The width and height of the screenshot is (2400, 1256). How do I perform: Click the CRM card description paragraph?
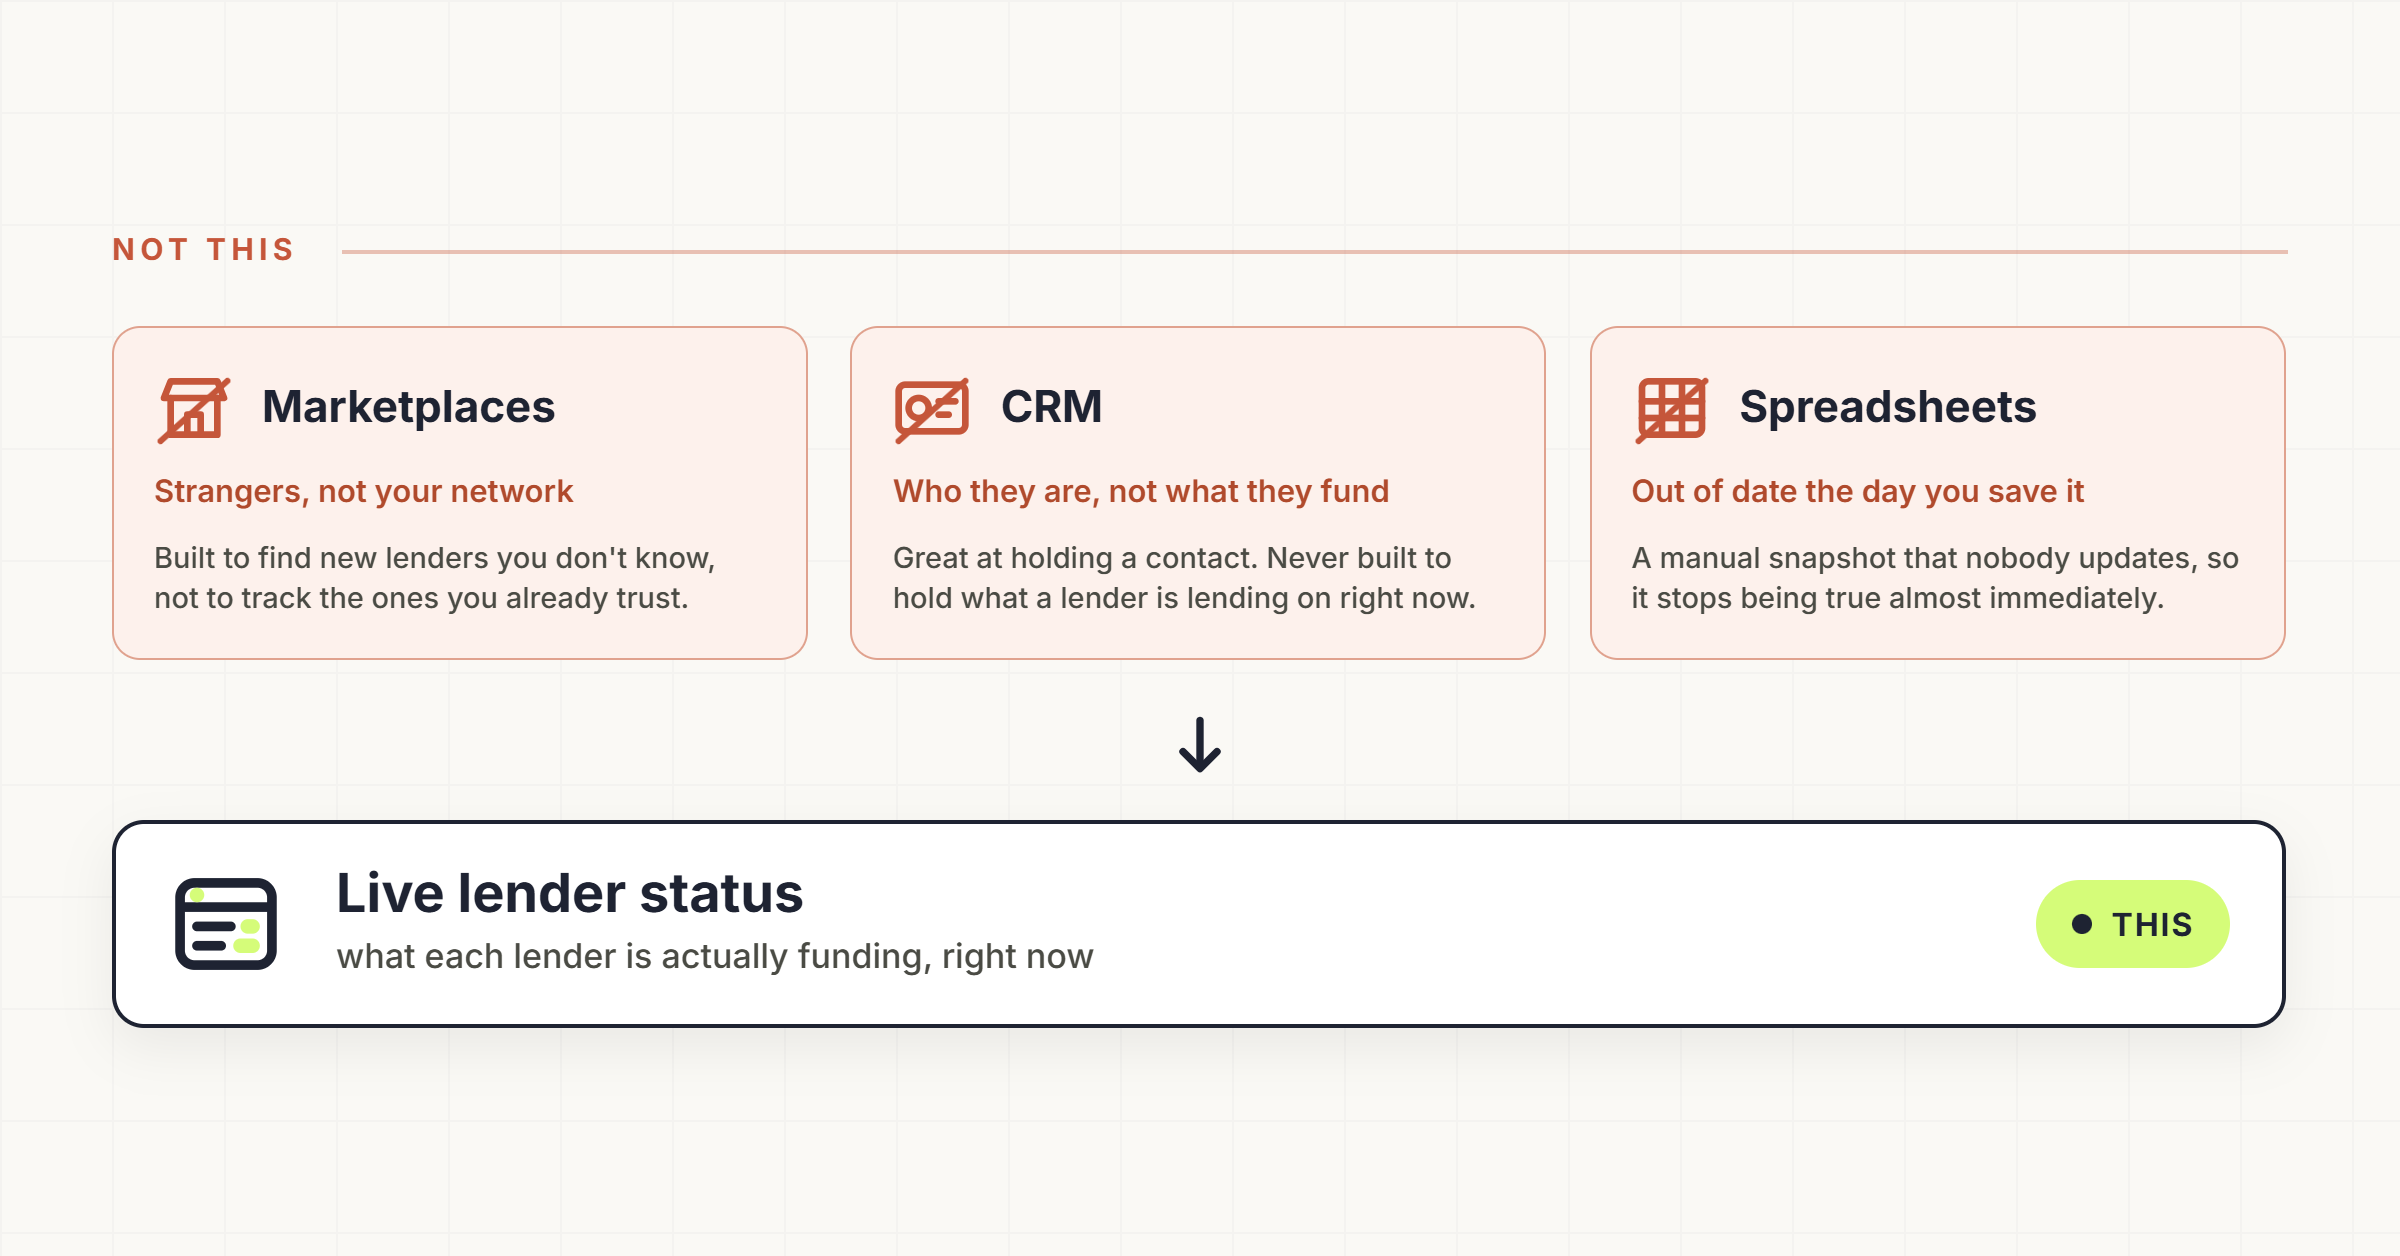1184,578
